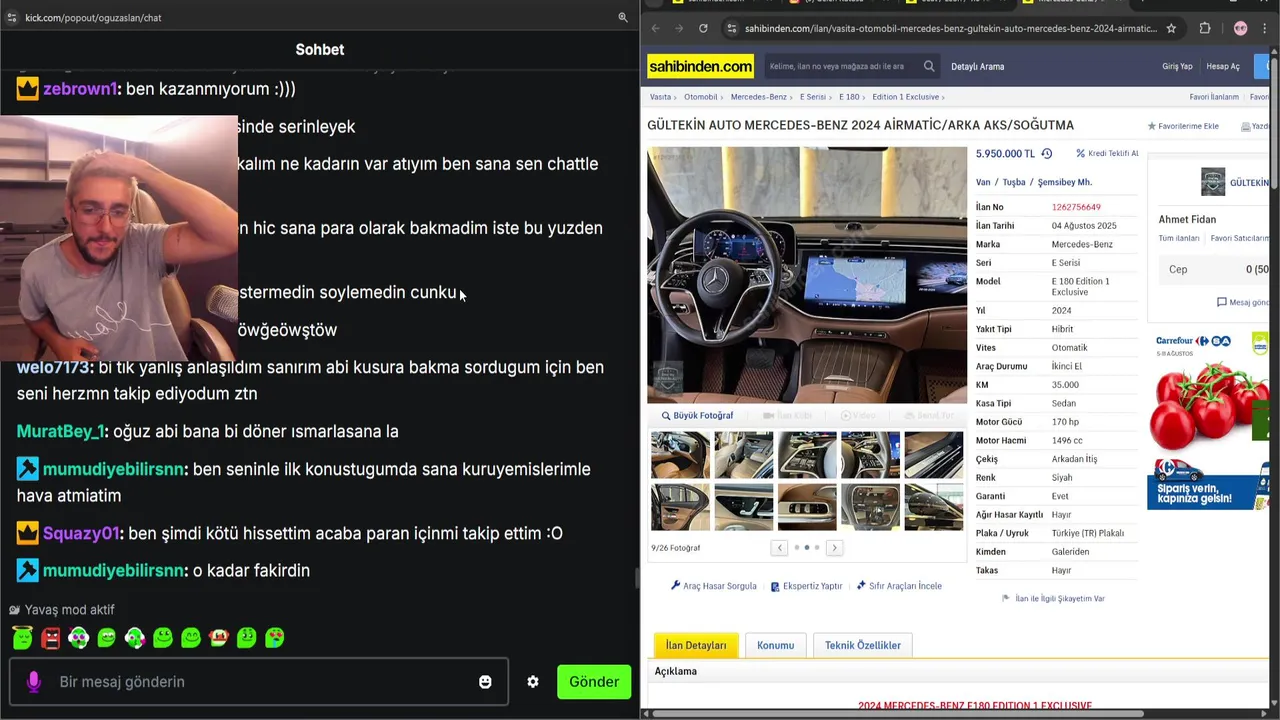The width and height of the screenshot is (1280, 720).
Task: Click the sahibinden.com logo
Action: [x=700, y=67]
